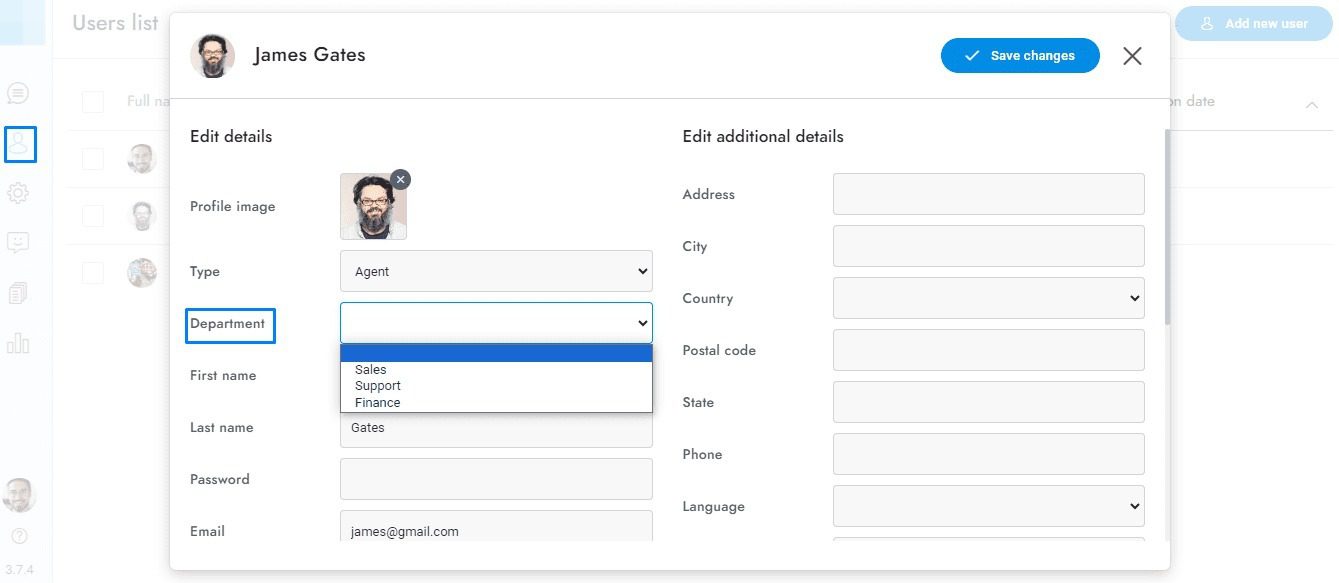This screenshot has height=583, width=1339.
Task: Expand the Language dropdown
Action: pos(988,506)
